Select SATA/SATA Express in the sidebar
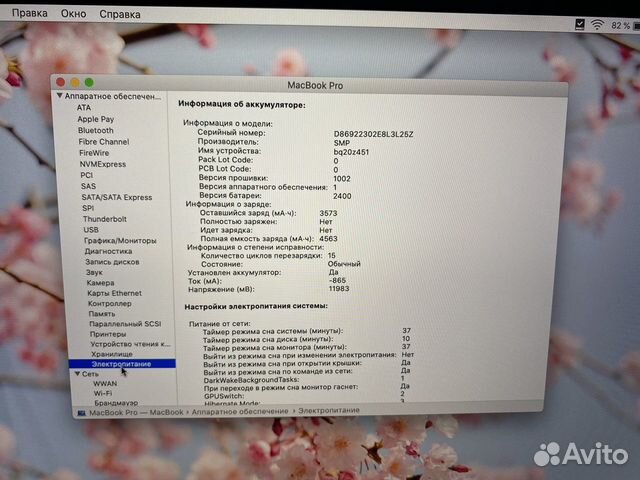The image size is (640, 480). click(x=117, y=197)
